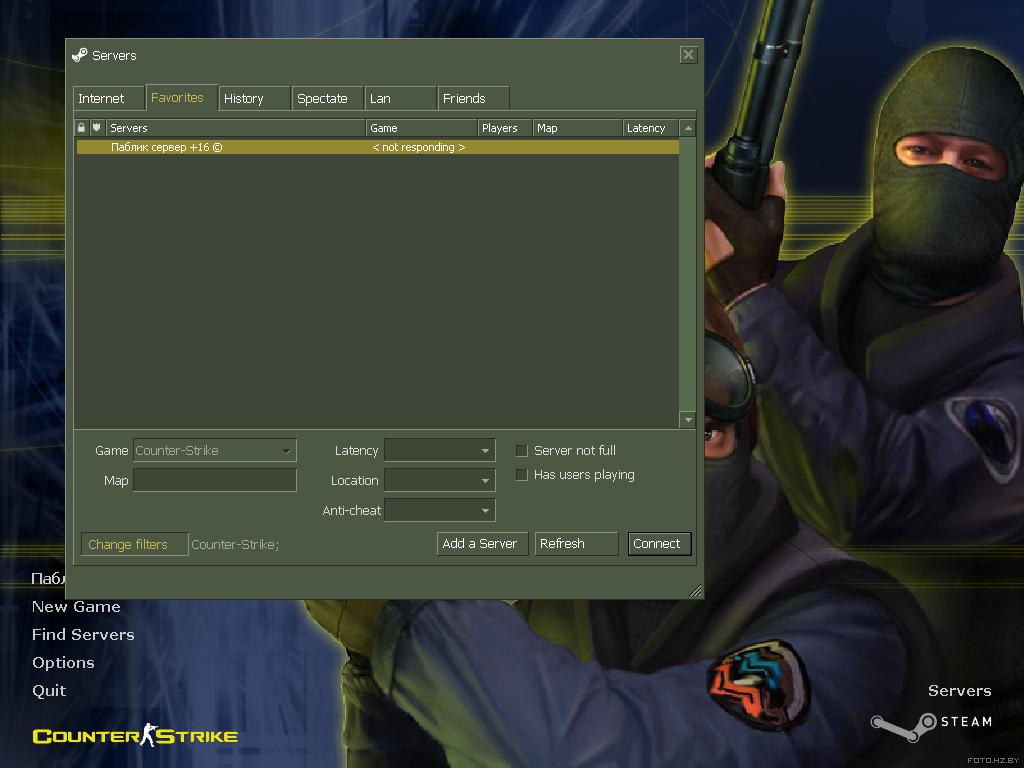
Task: Enable the Server not full checkbox
Action: (522, 451)
